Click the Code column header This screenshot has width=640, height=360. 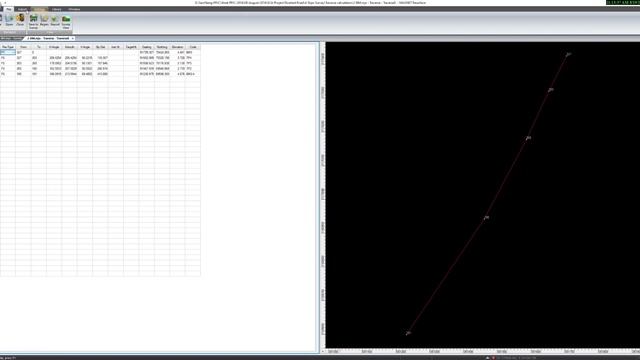pyautogui.click(x=193, y=47)
